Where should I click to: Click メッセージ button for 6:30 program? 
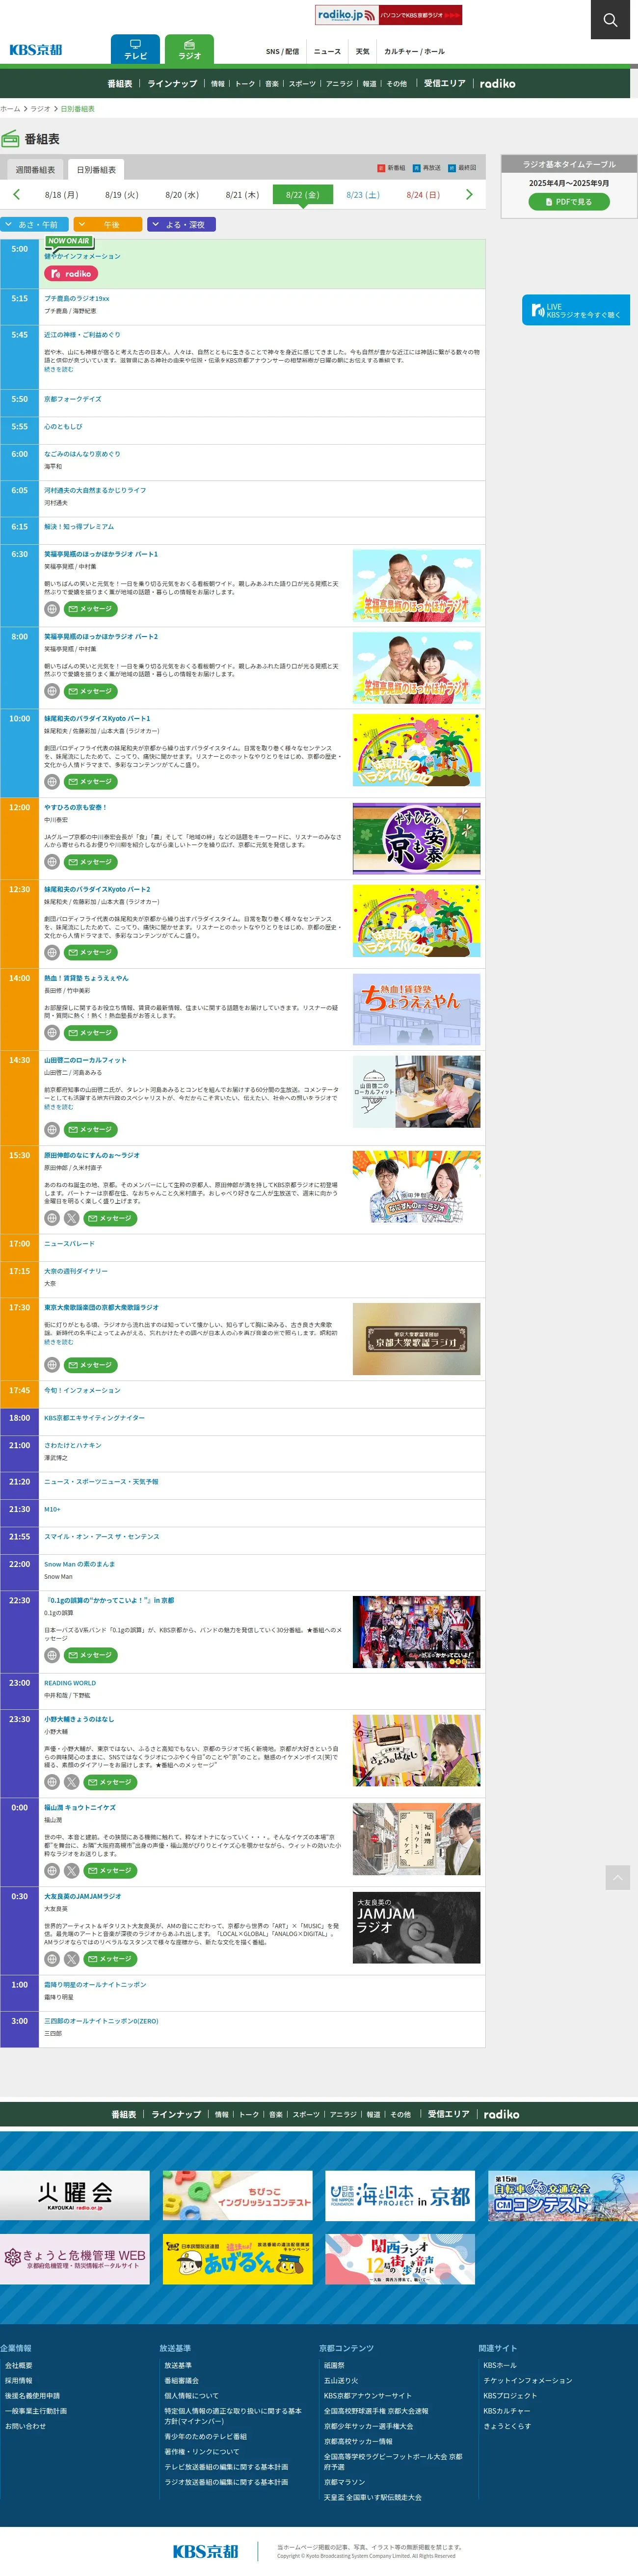[91, 609]
